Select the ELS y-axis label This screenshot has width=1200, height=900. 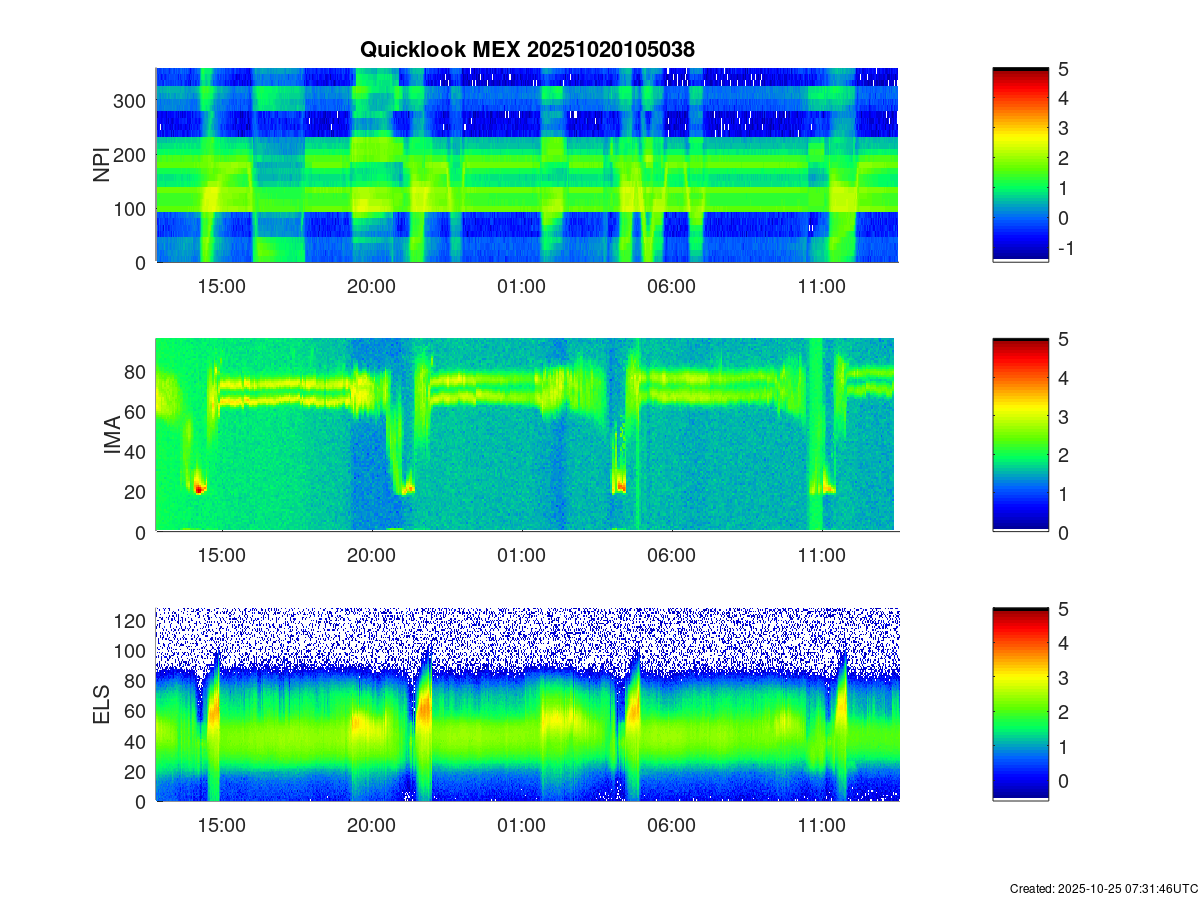[101, 705]
